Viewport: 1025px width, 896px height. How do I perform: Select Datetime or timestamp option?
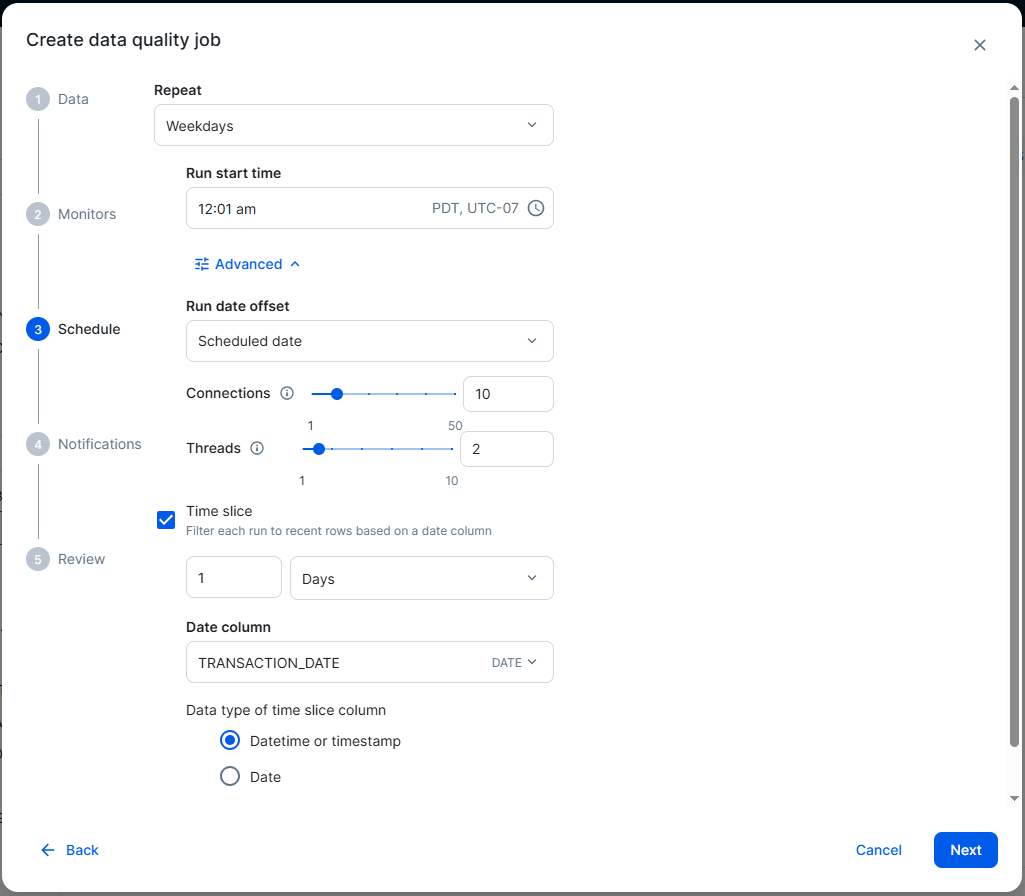(229, 740)
